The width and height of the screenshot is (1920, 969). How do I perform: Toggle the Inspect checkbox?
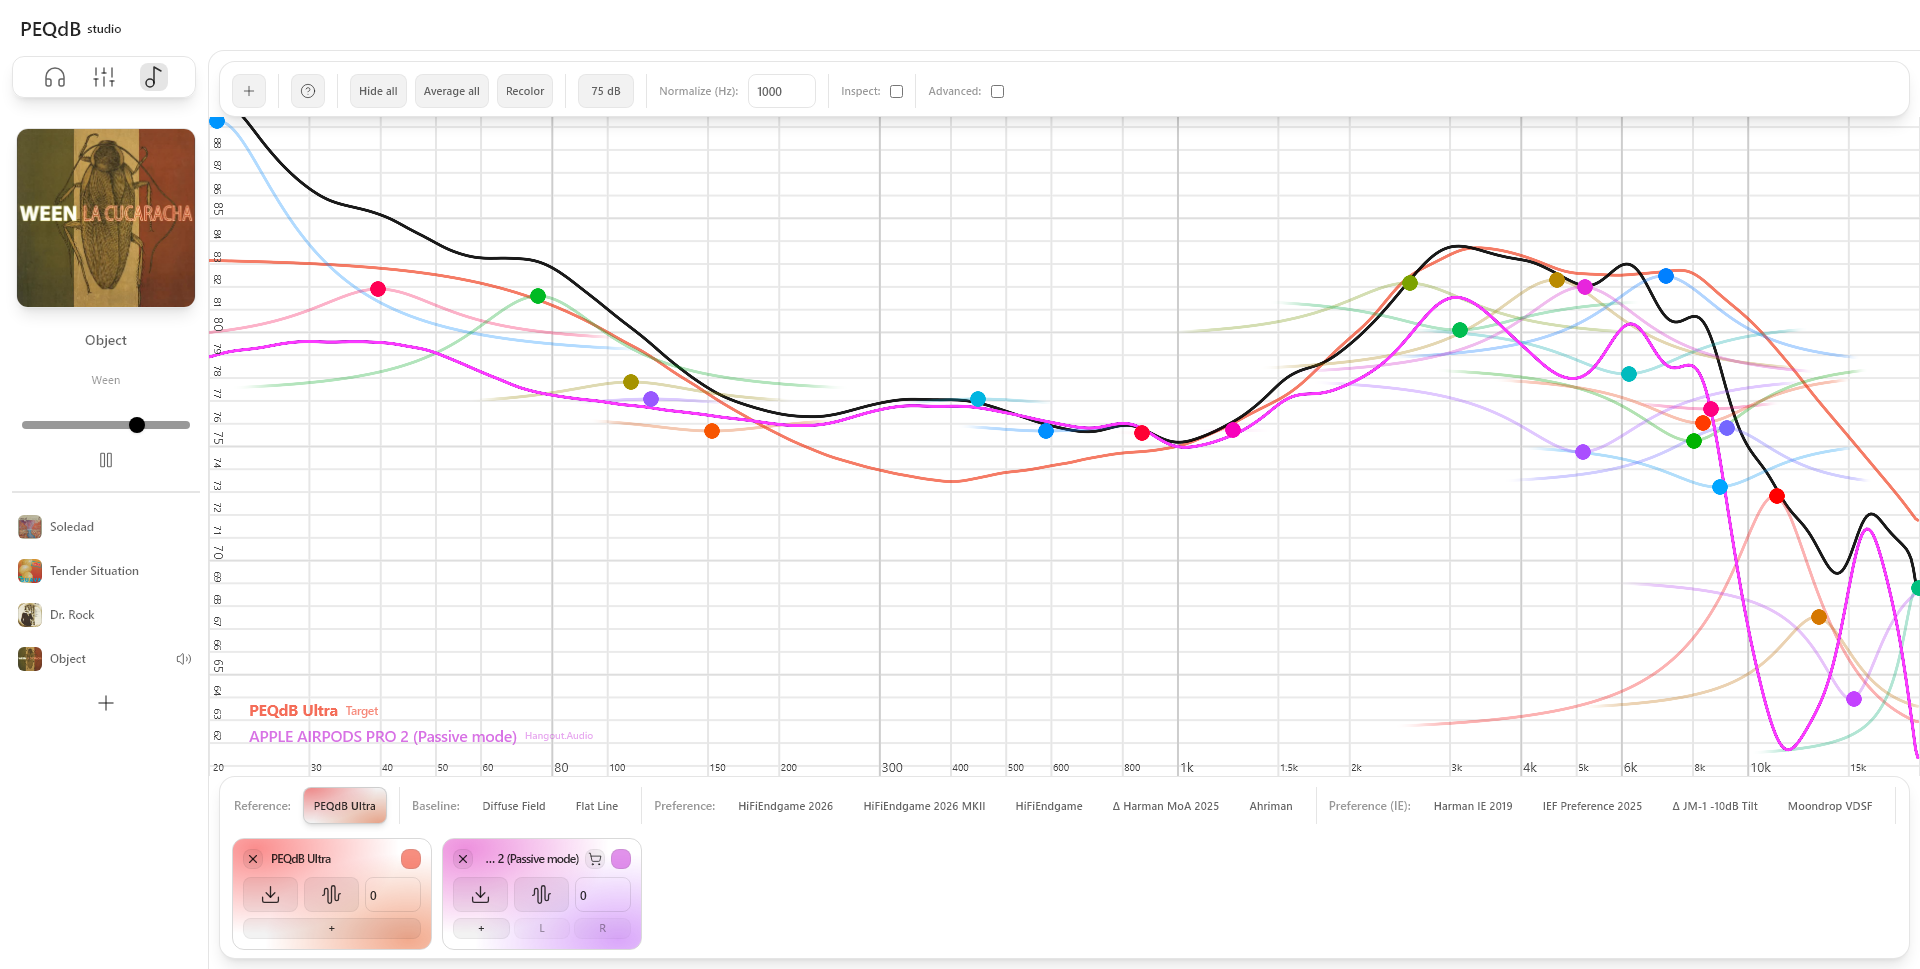pos(897,91)
